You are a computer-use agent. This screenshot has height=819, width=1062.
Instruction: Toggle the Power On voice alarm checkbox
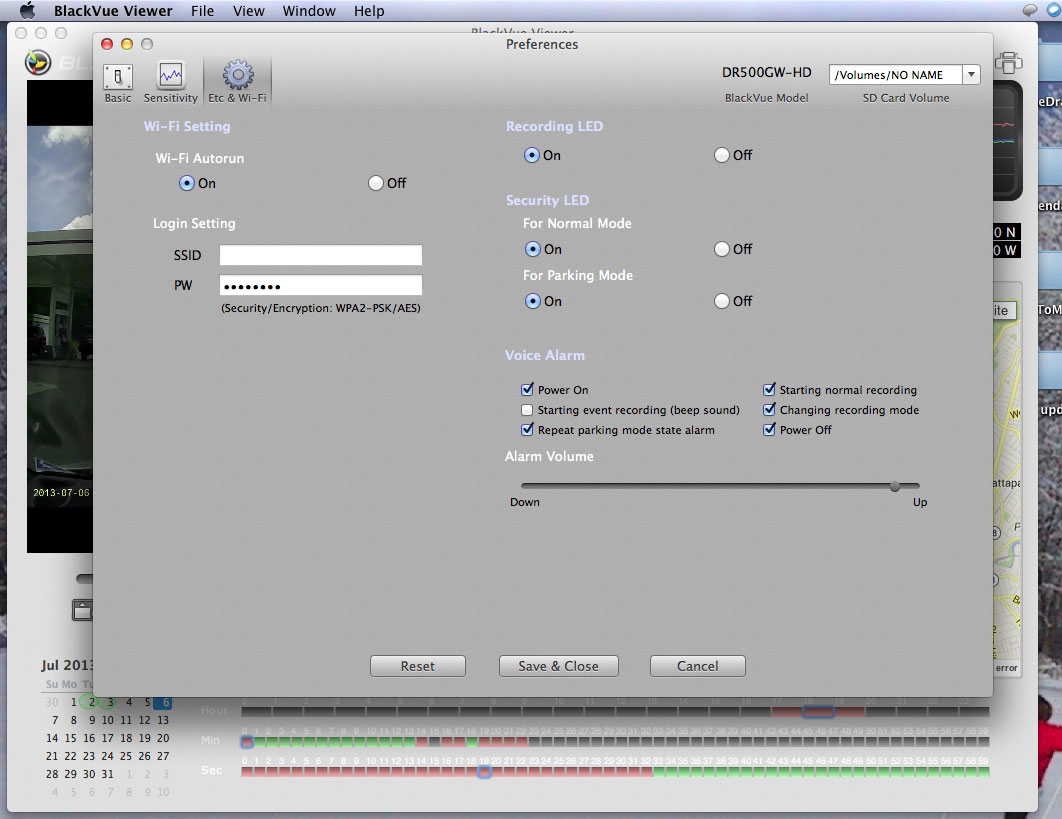point(527,390)
